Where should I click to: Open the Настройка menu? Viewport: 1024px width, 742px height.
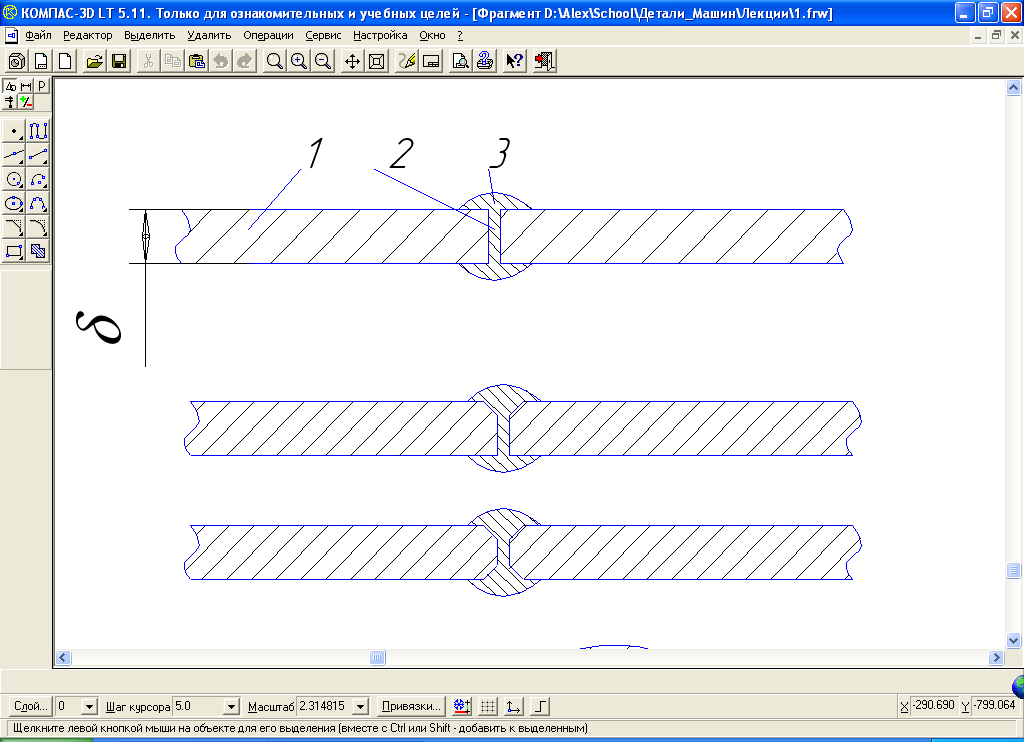tap(380, 35)
